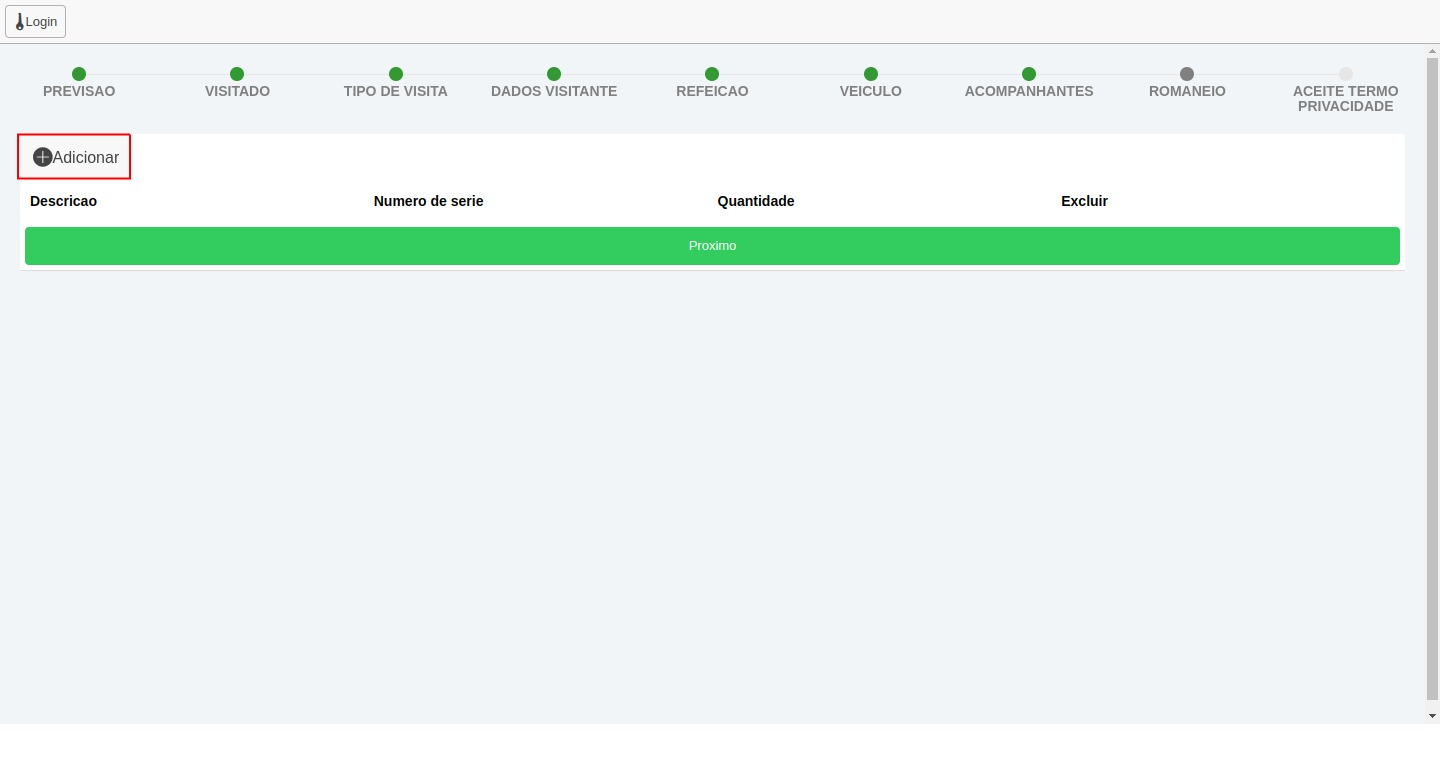Select the PREVISAO step dot
Viewport: 1440px width, 767px height.
tap(79, 74)
